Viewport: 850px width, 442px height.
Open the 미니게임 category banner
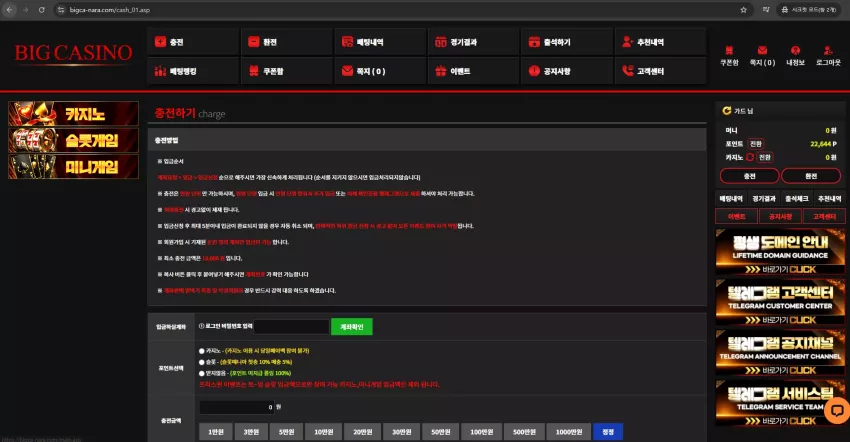point(73,166)
